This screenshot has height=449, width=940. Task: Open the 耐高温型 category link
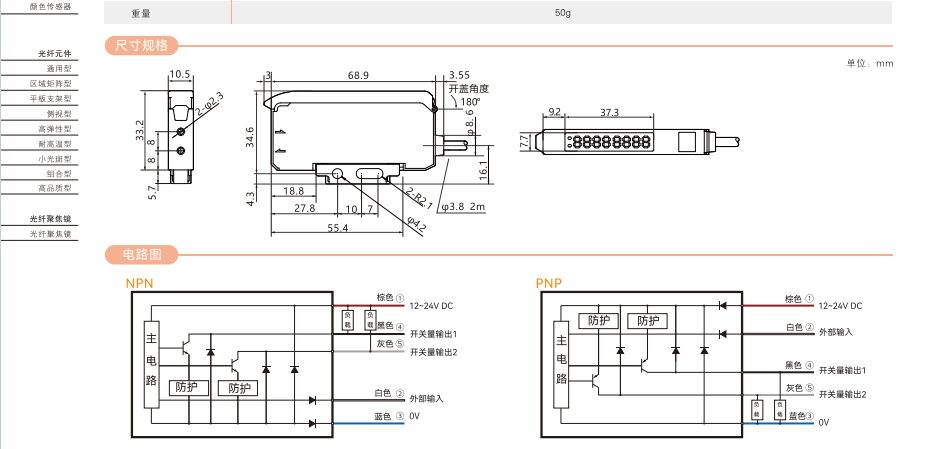click(54, 144)
